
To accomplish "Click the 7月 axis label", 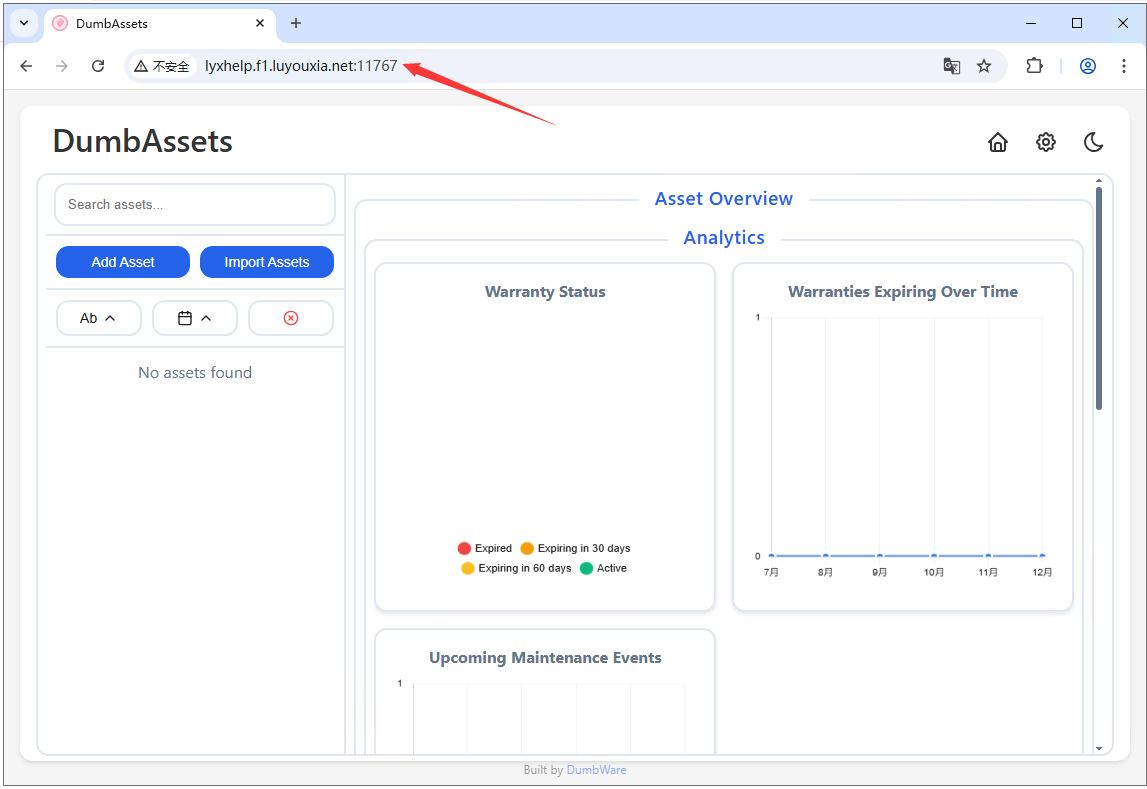I will click(x=771, y=573).
